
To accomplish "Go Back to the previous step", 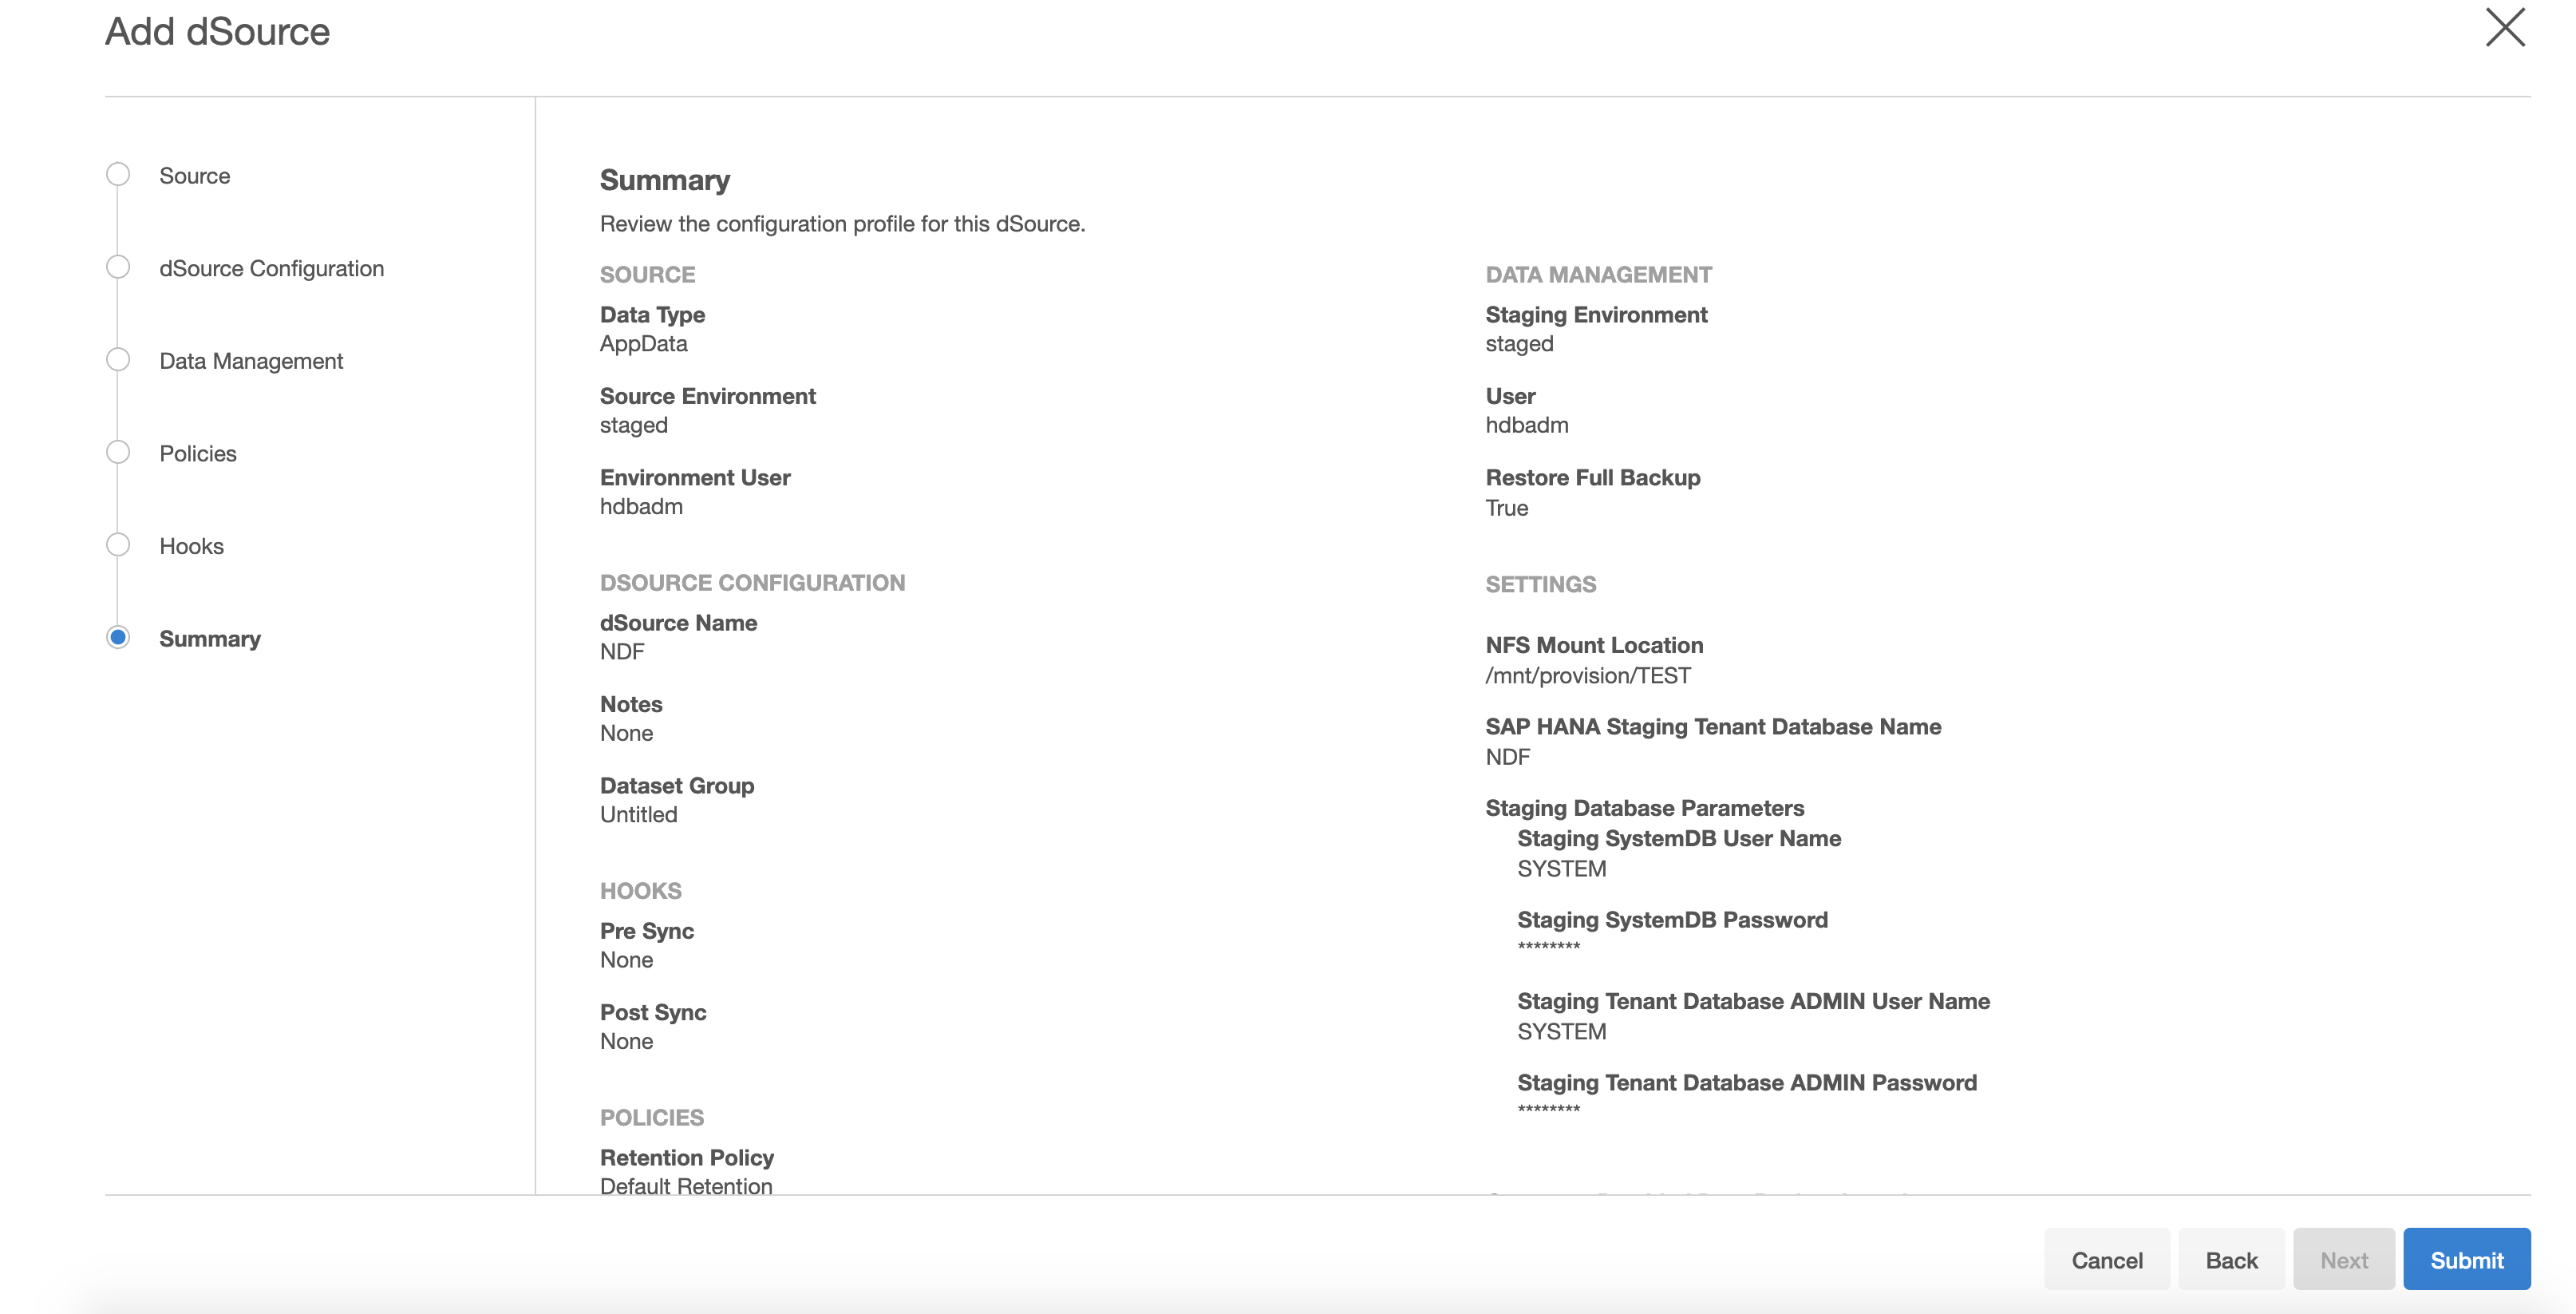I will coord(2231,1260).
